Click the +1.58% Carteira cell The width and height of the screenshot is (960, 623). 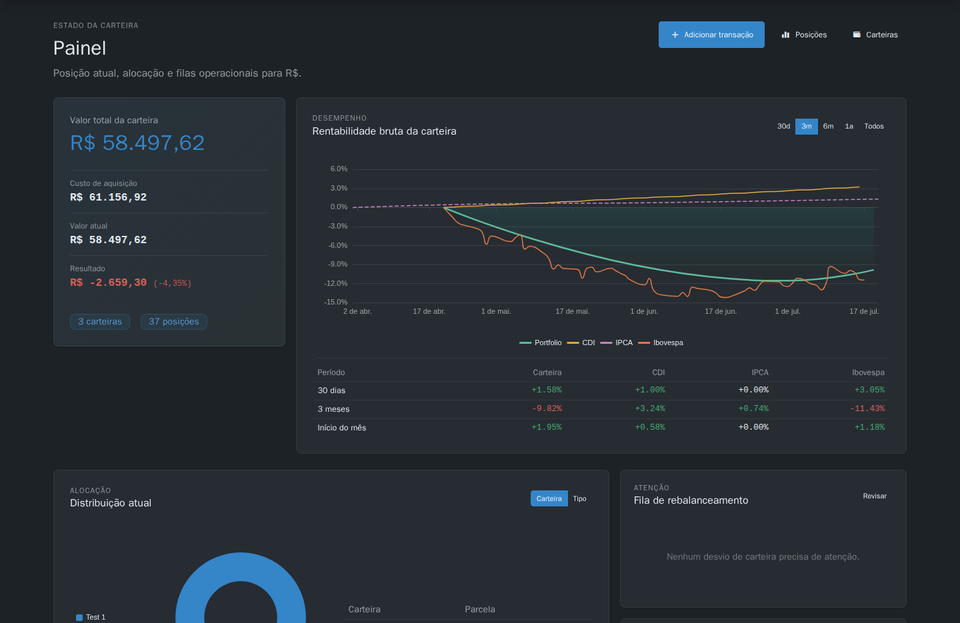[x=546, y=390]
